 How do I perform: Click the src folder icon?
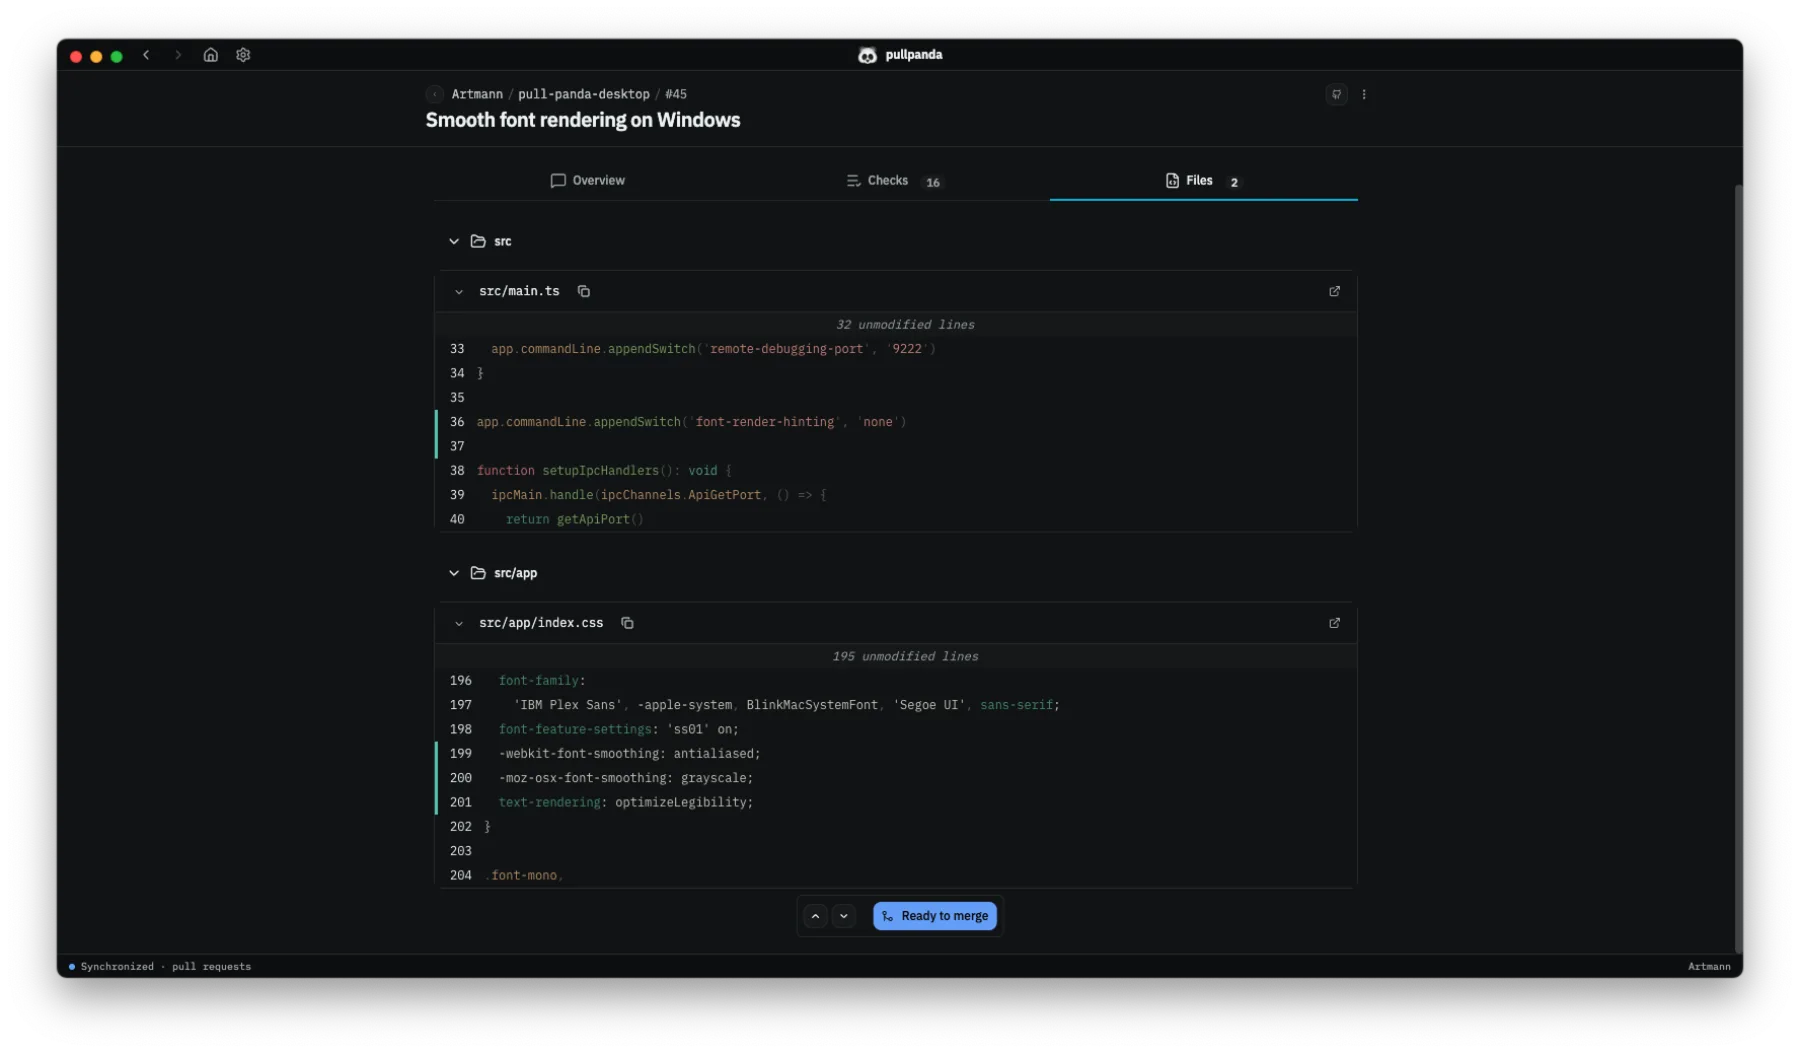pyautogui.click(x=478, y=241)
